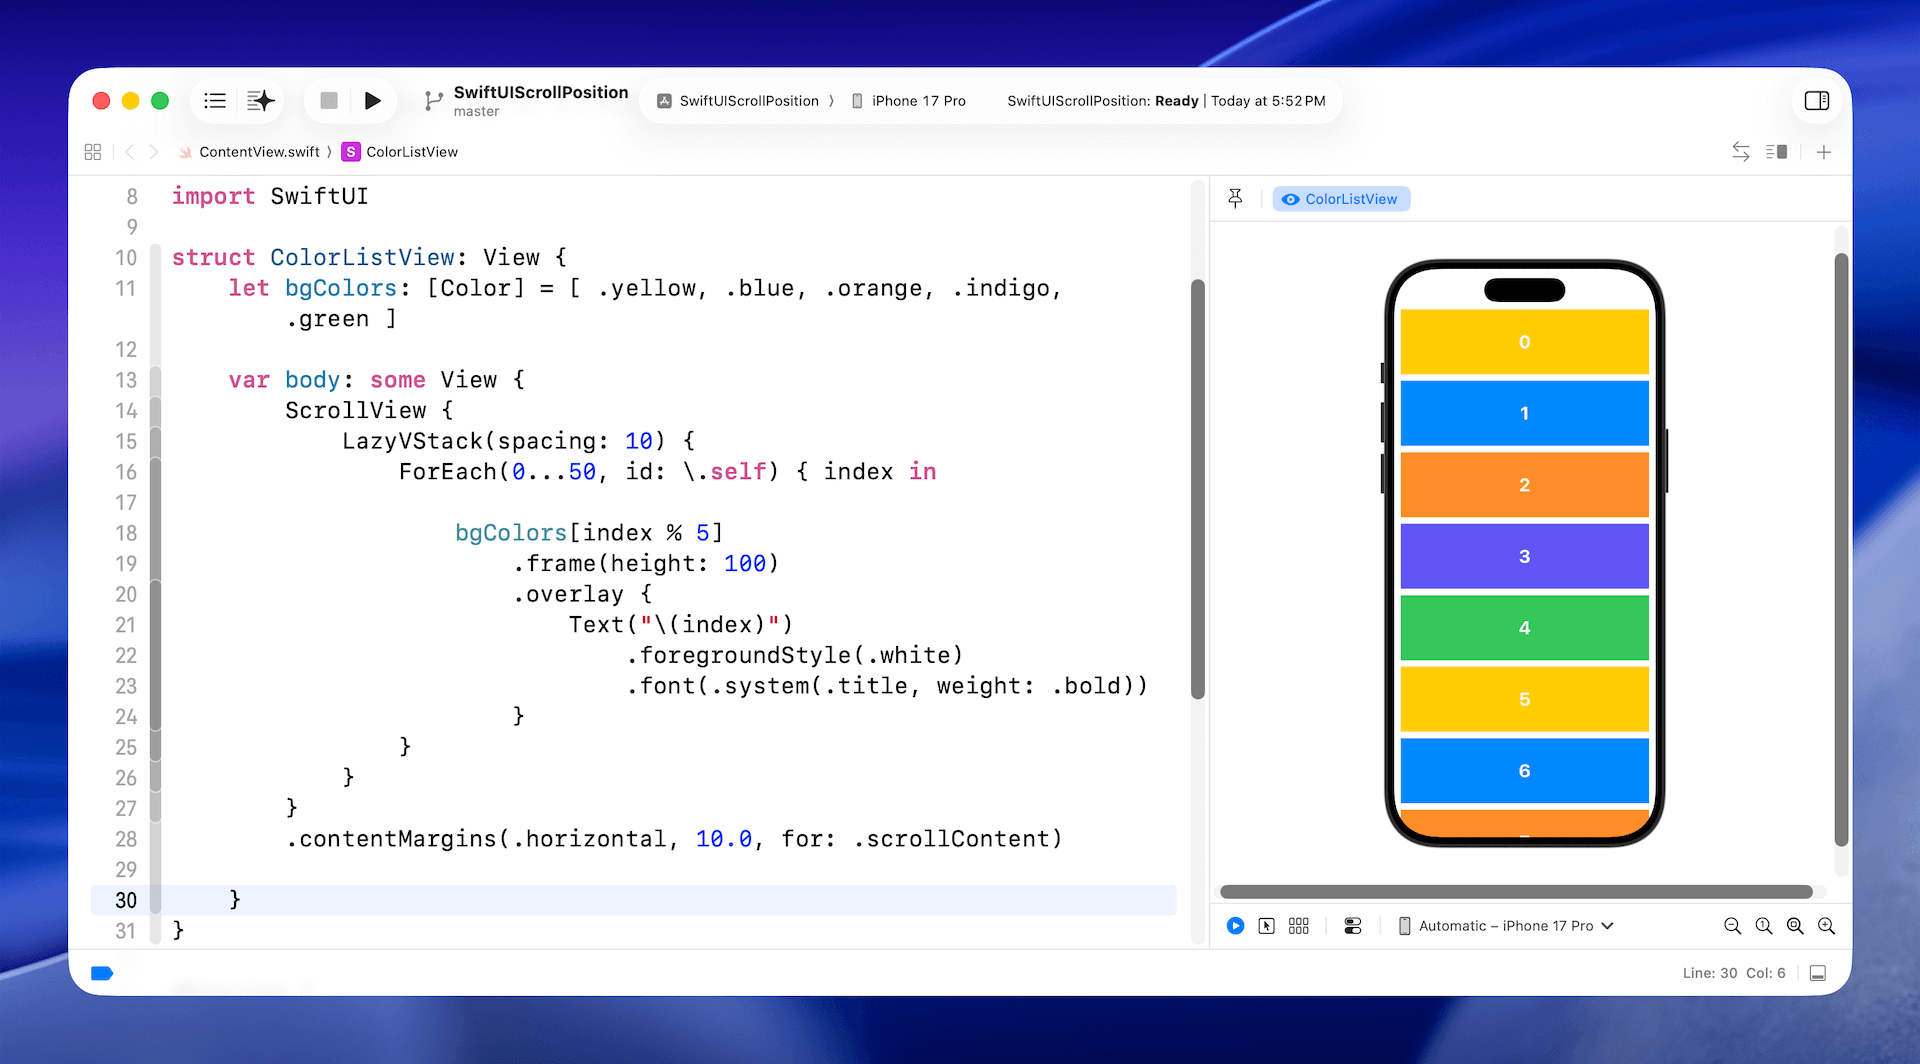The image size is (1920, 1064).
Task: Open preview device settings
Action: tap(1353, 926)
